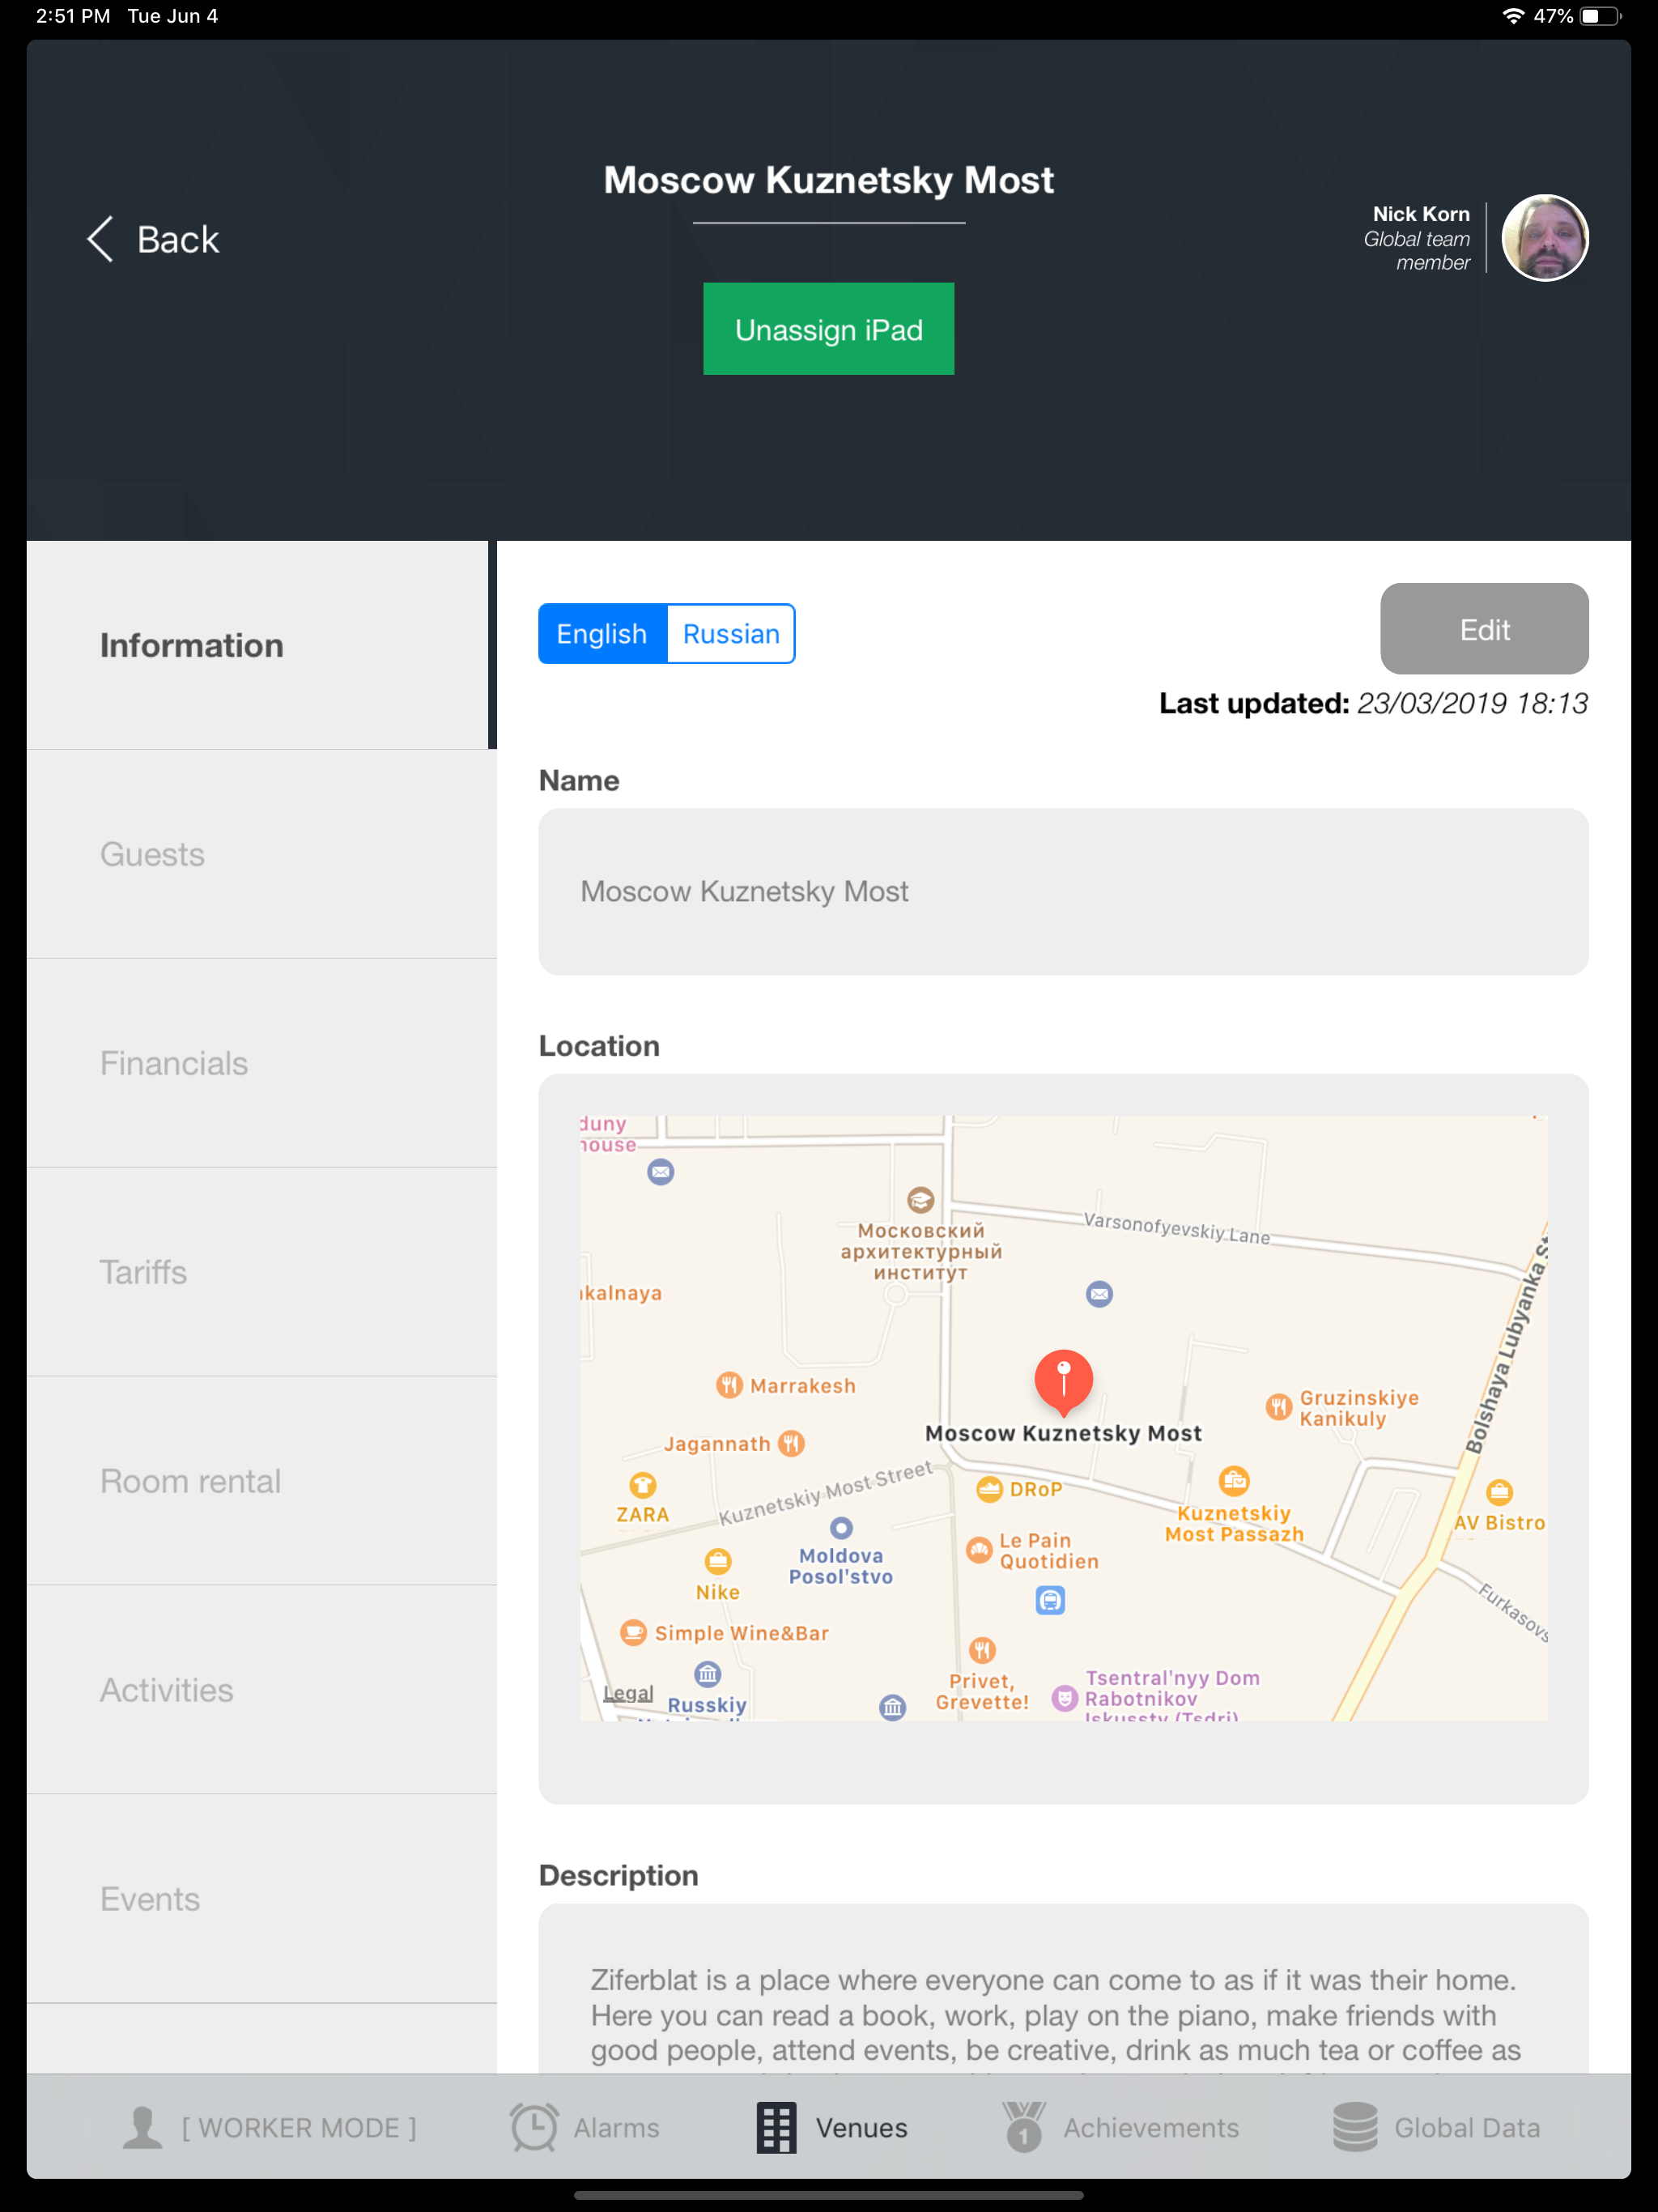The image size is (1658, 2212).
Task: Open the Legal link on the map
Action: point(628,1693)
